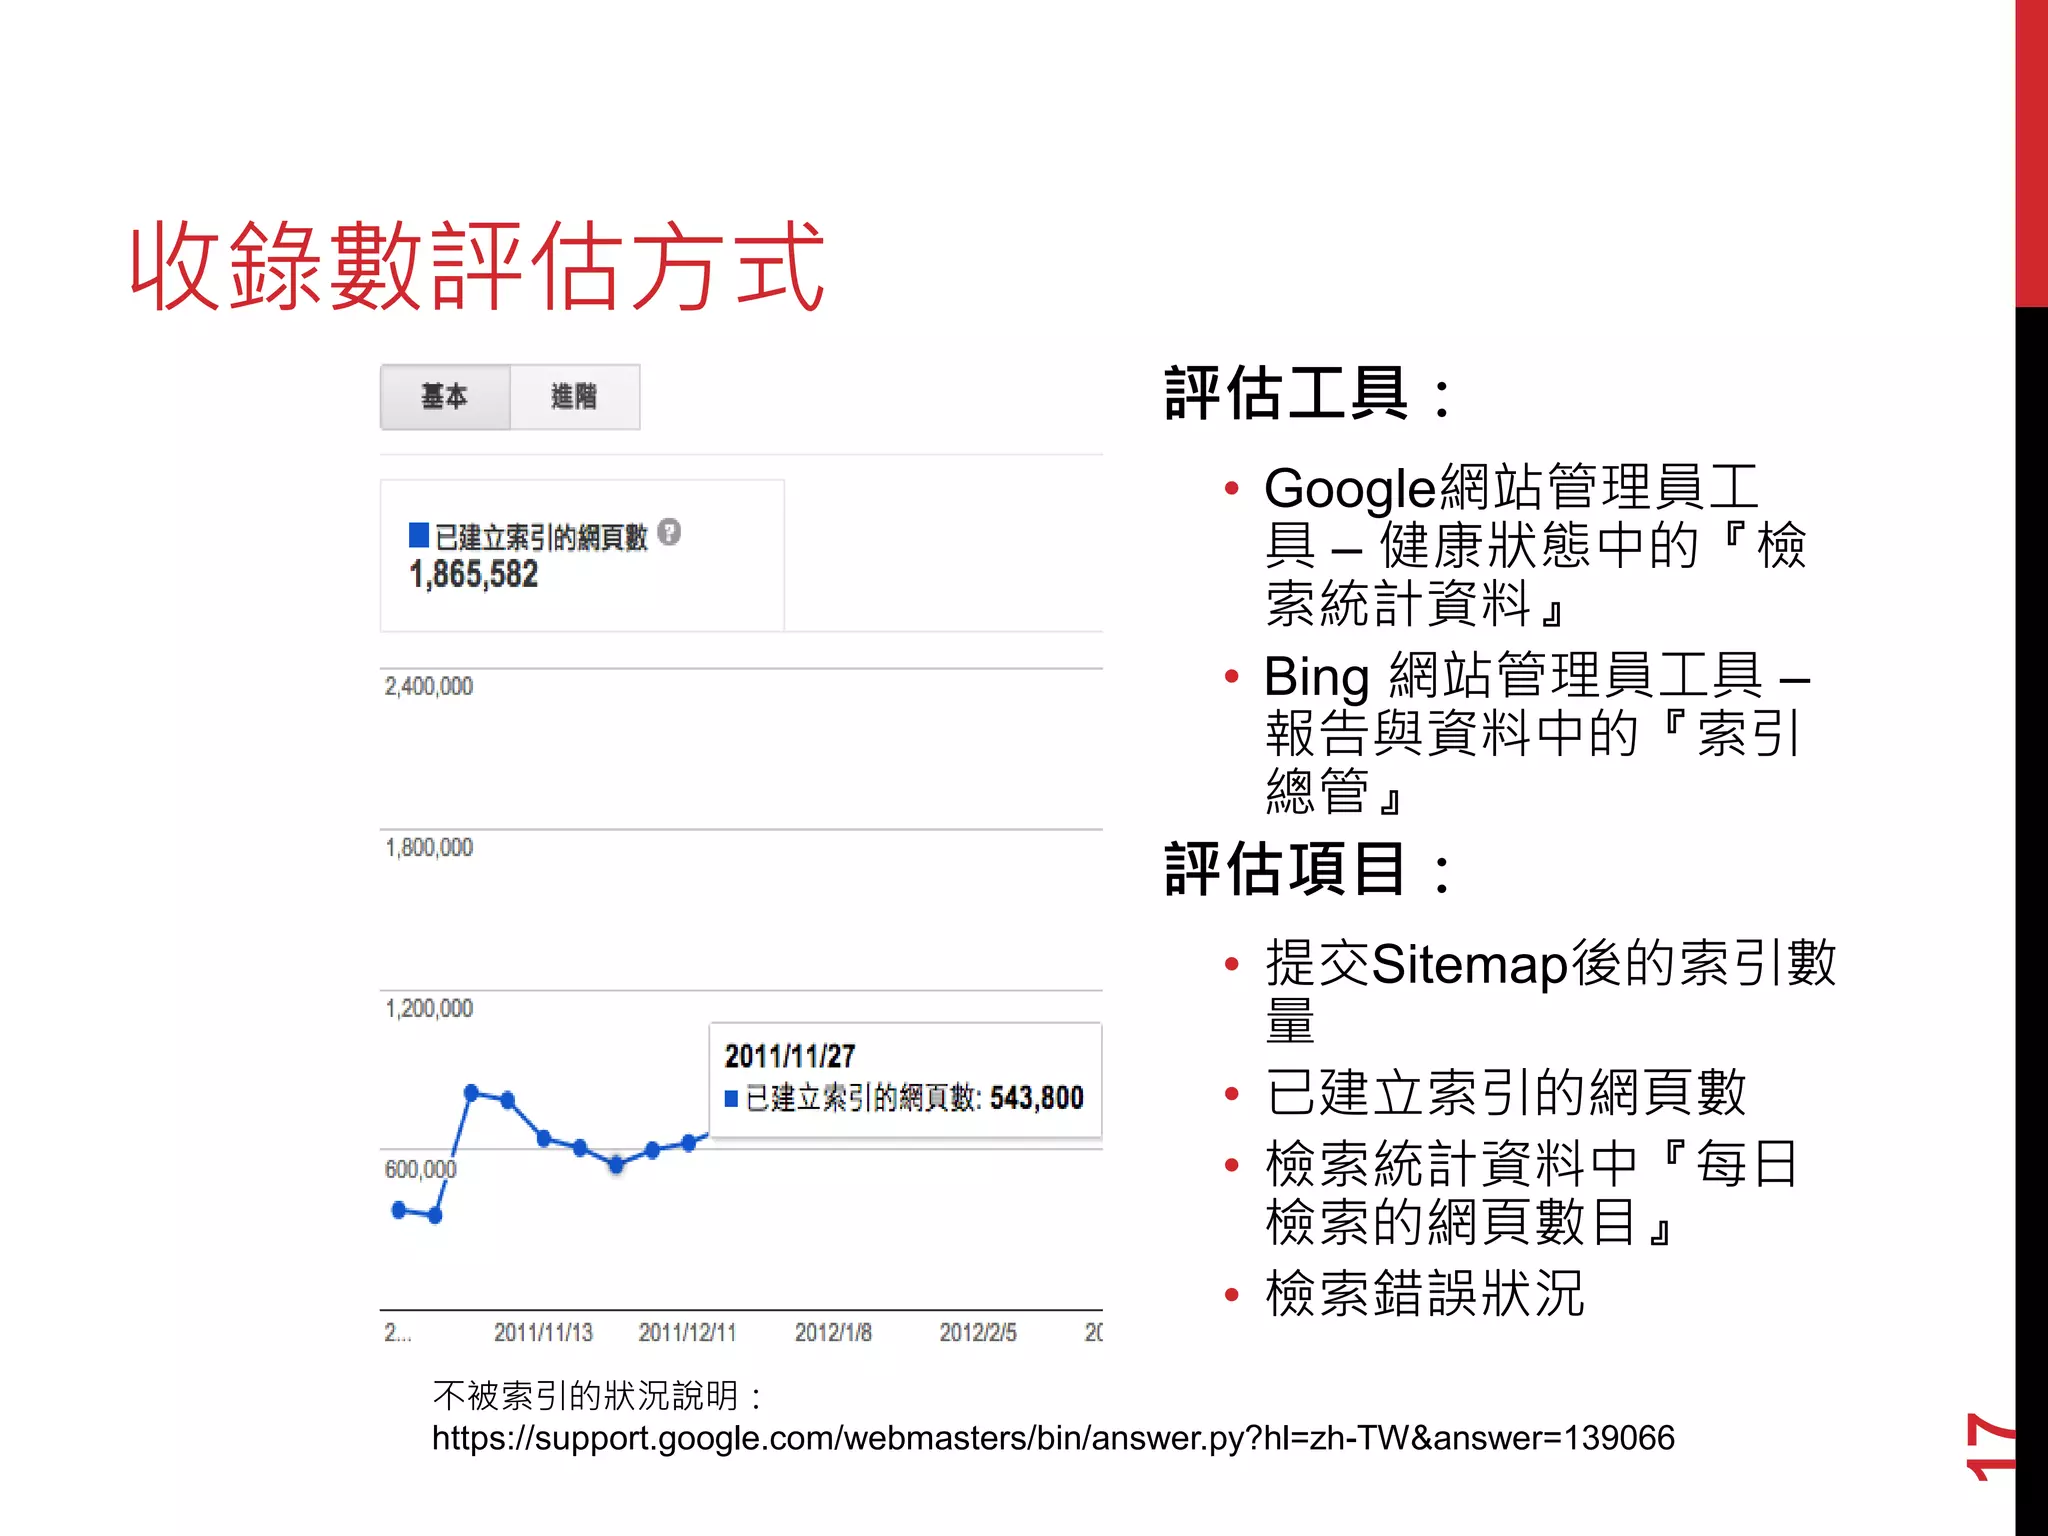Image resolution: width=2048 pixels, height=1536 pixels.
Task: Click the 評估工具 heading
Action: coord(1308,394)
